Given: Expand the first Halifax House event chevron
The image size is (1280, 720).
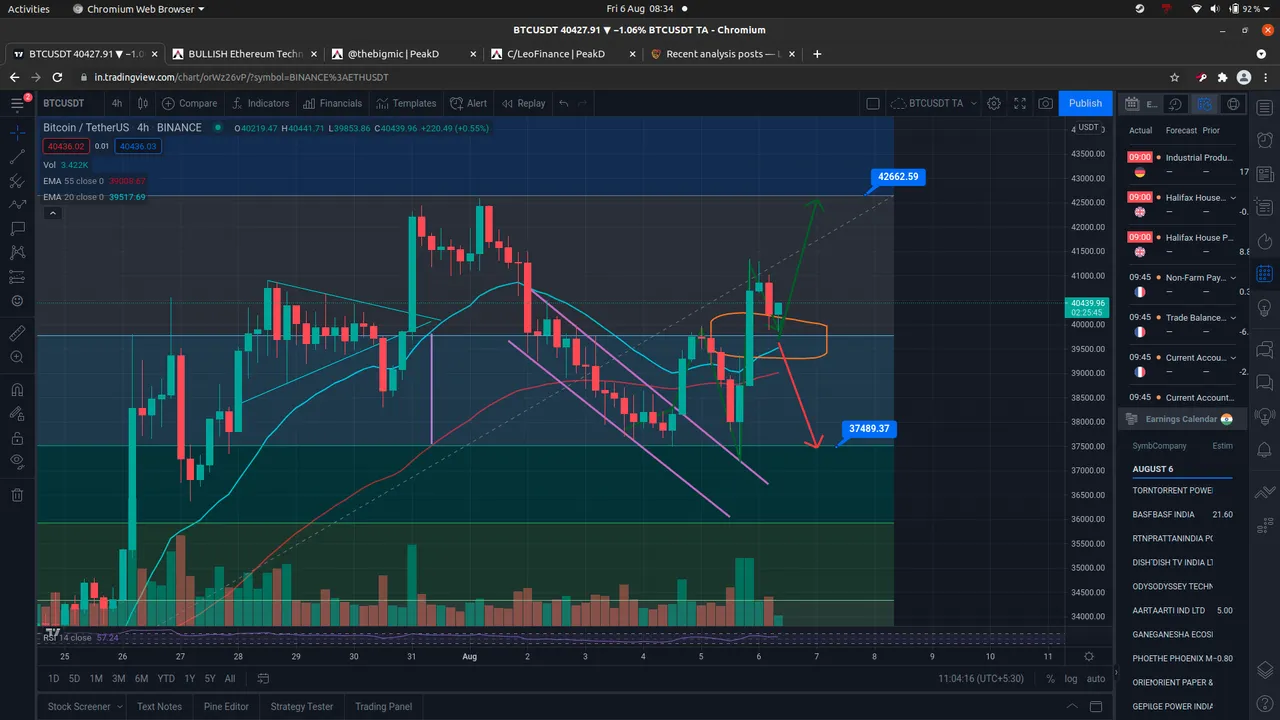Looking at the screenshot, I should 1232,198.
